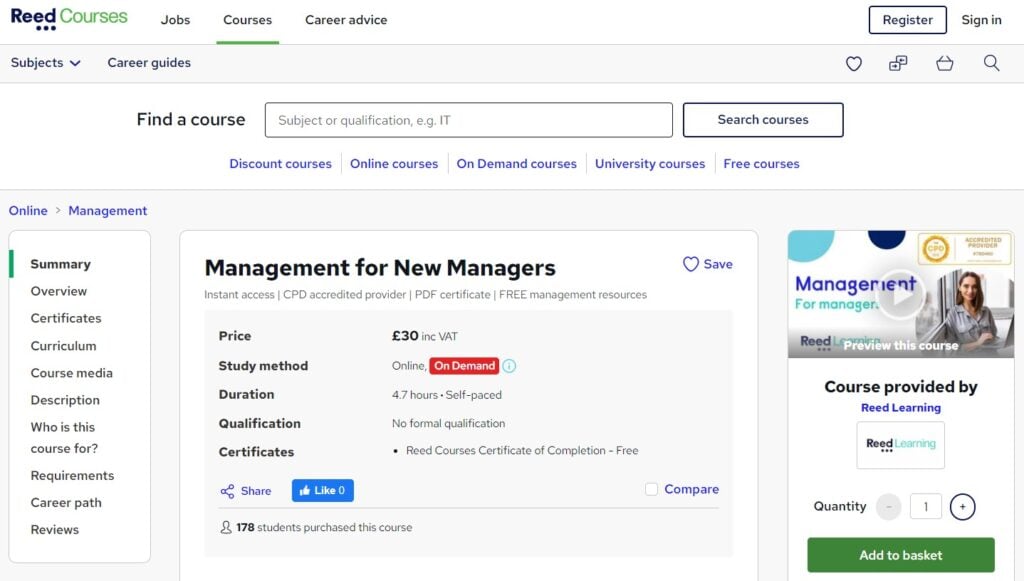Jump to Reviews in the sidebar

(x=55, y=529)
